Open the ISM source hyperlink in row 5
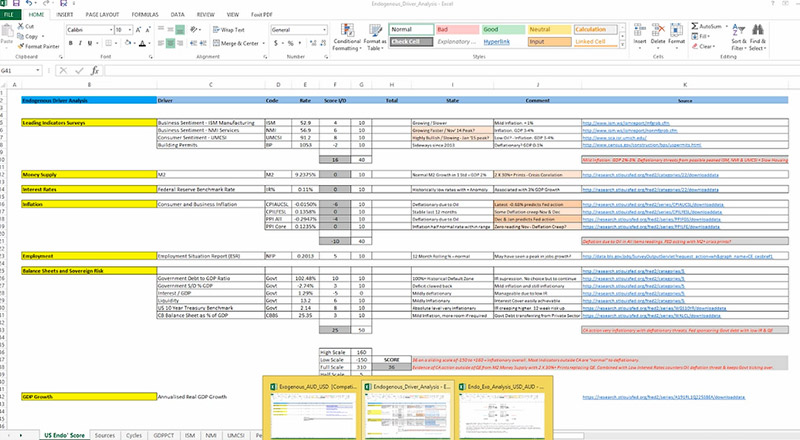This screenshot has height=440, width=800. pyautogui.click(x=626, y=123)
